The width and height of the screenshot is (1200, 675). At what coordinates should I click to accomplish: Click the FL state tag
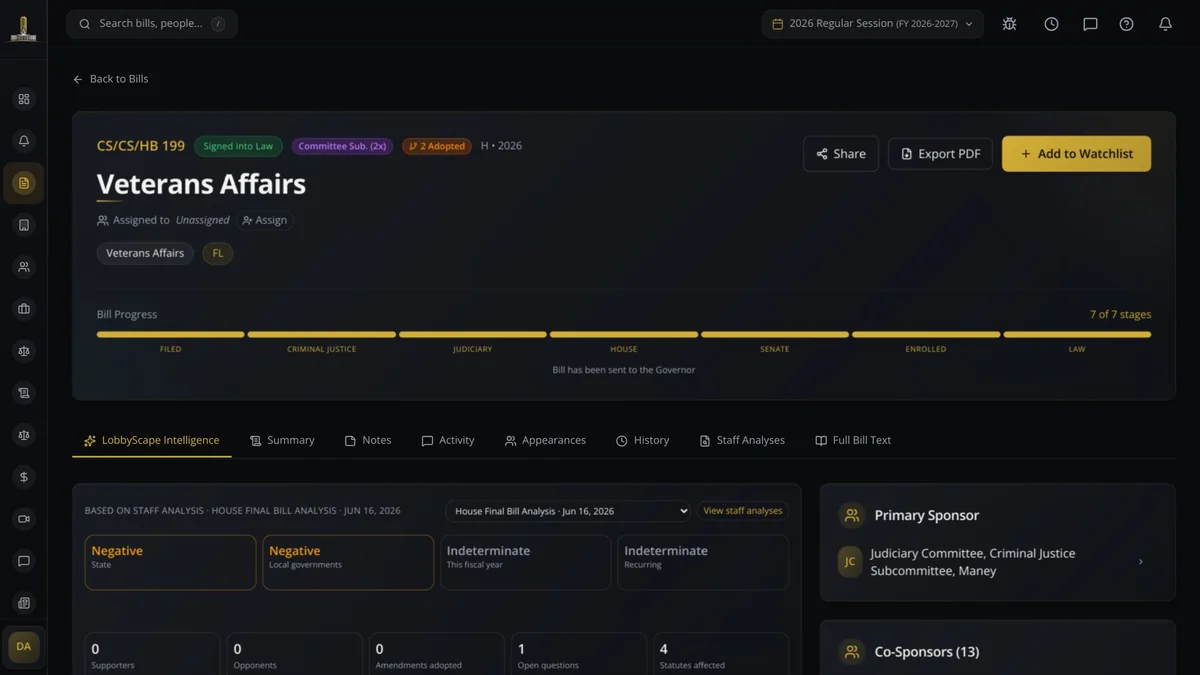click(218, 254)
